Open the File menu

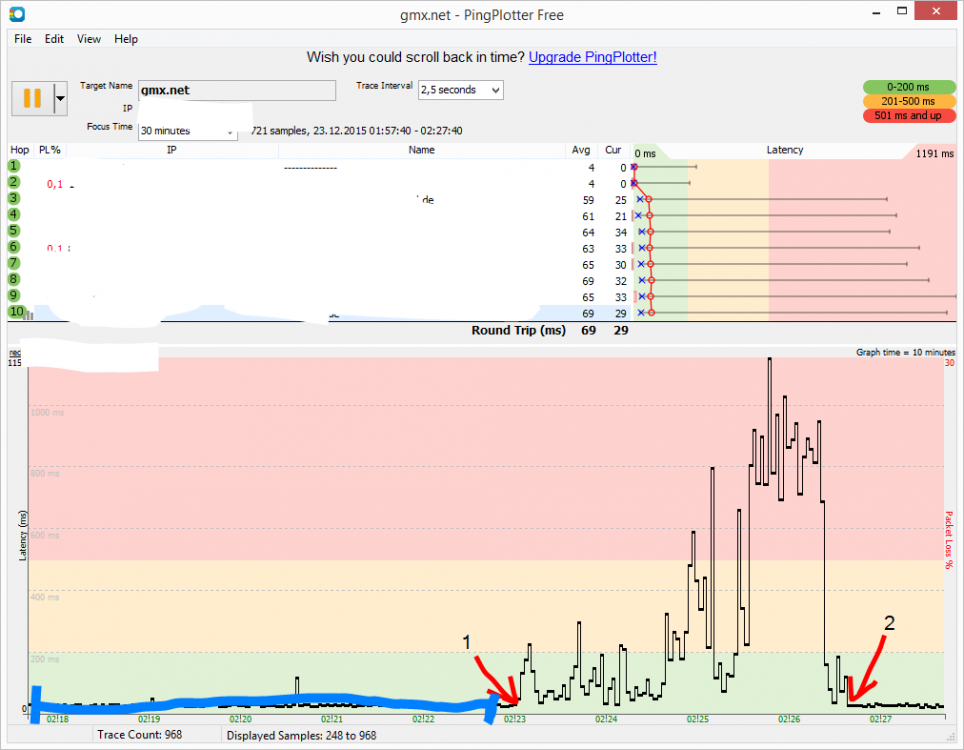(x=23, y=39)
